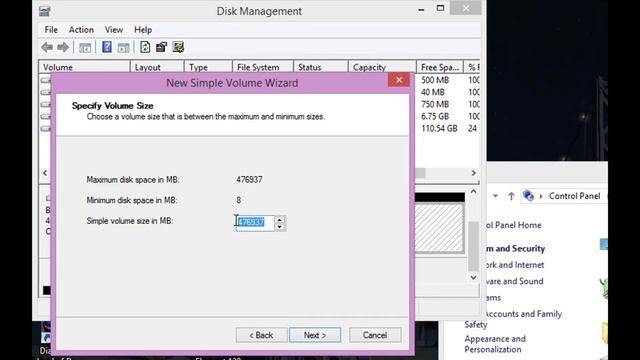The width and height of the screenshot is (640, 360).
Task: Sort by Volume column header
Action: click(84, 67)
